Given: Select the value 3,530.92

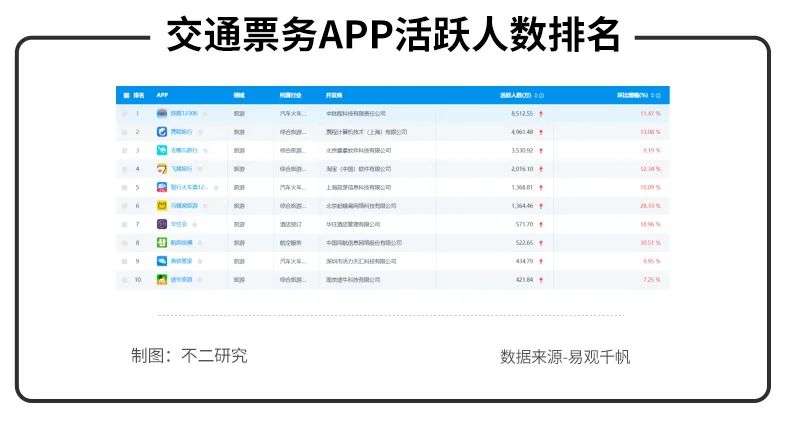Looking at the screenshot, I should pyautogui.click(x=522, y=150).
